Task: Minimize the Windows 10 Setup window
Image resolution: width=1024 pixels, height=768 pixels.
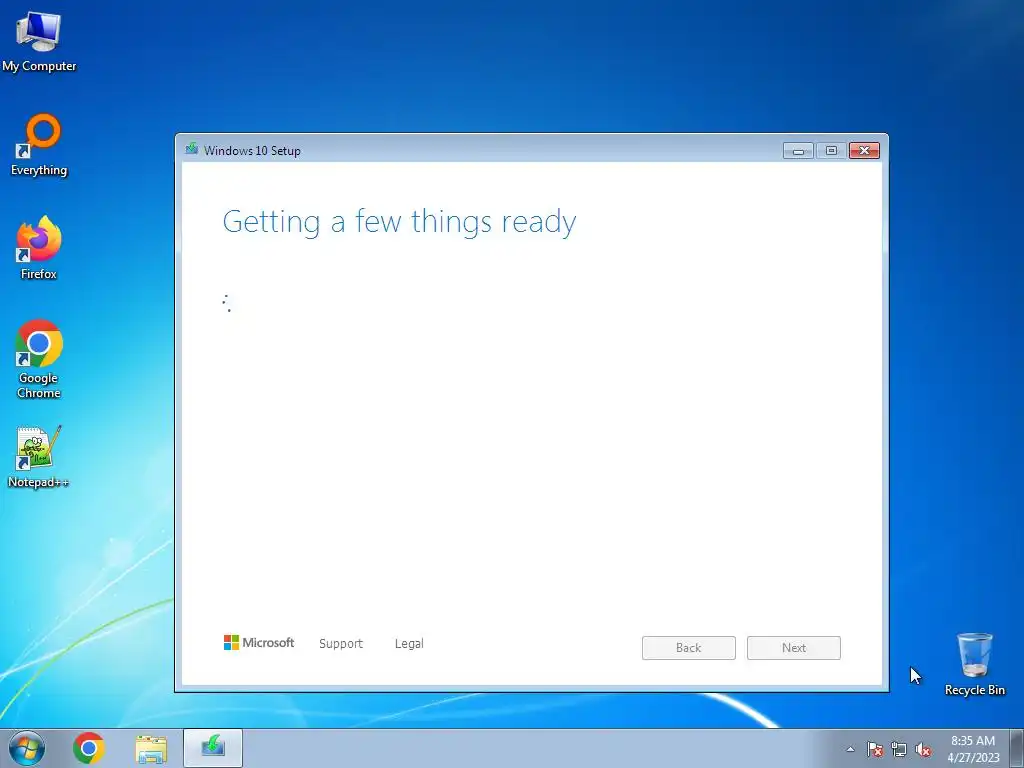Action: [x=798, y=151]
